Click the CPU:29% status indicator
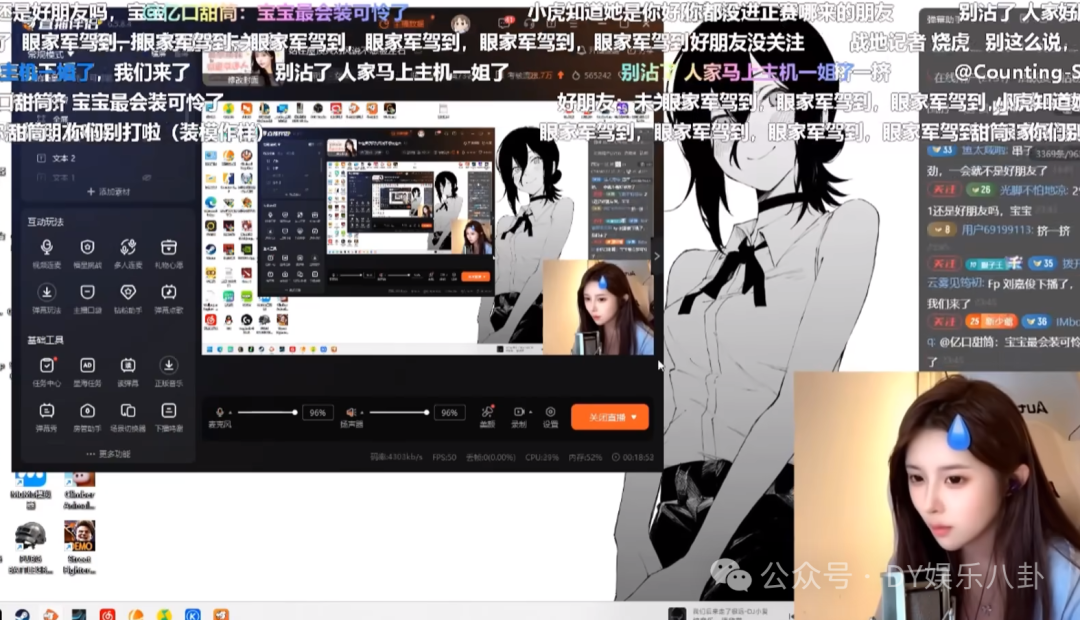This screenshot has height=620, width=1080. [x=542, y=457]
